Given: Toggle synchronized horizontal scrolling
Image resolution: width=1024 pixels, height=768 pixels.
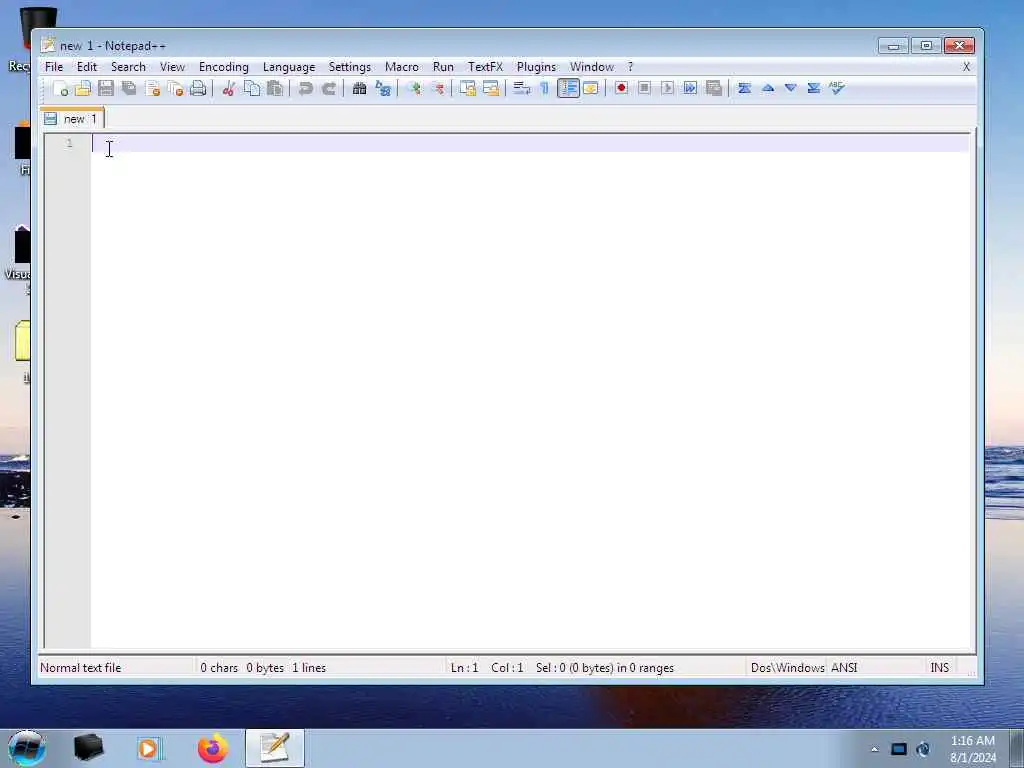Looking at the screenshot, I should (x=490, y=88).
